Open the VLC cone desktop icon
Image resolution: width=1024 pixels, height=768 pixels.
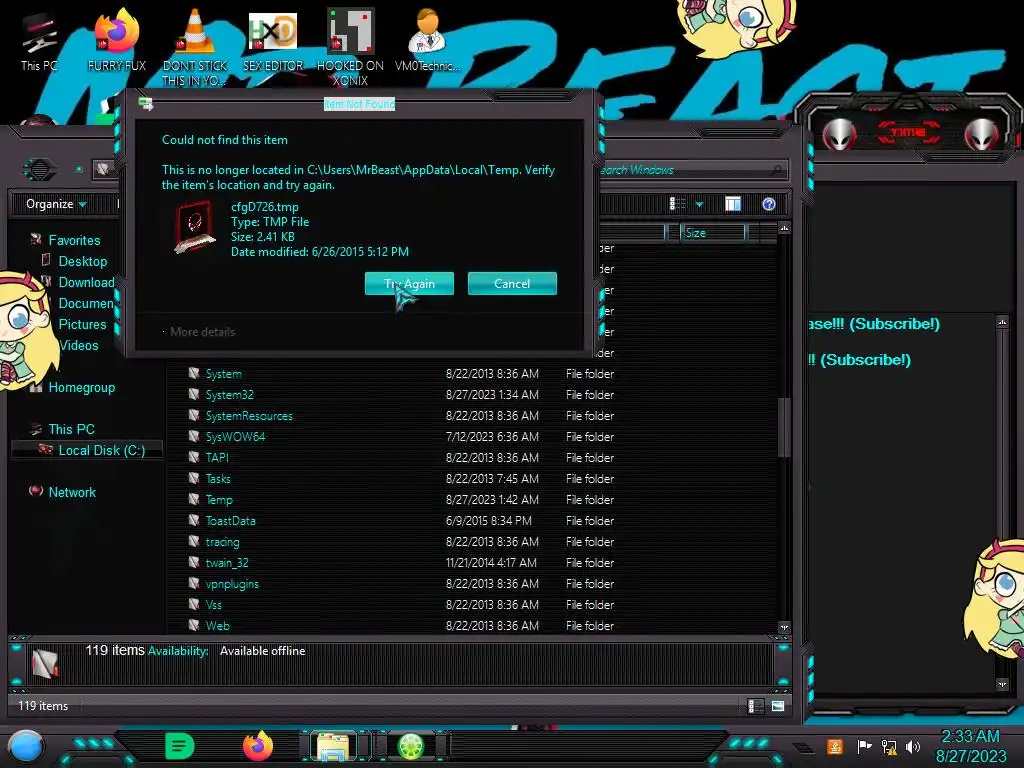point(195,47)
